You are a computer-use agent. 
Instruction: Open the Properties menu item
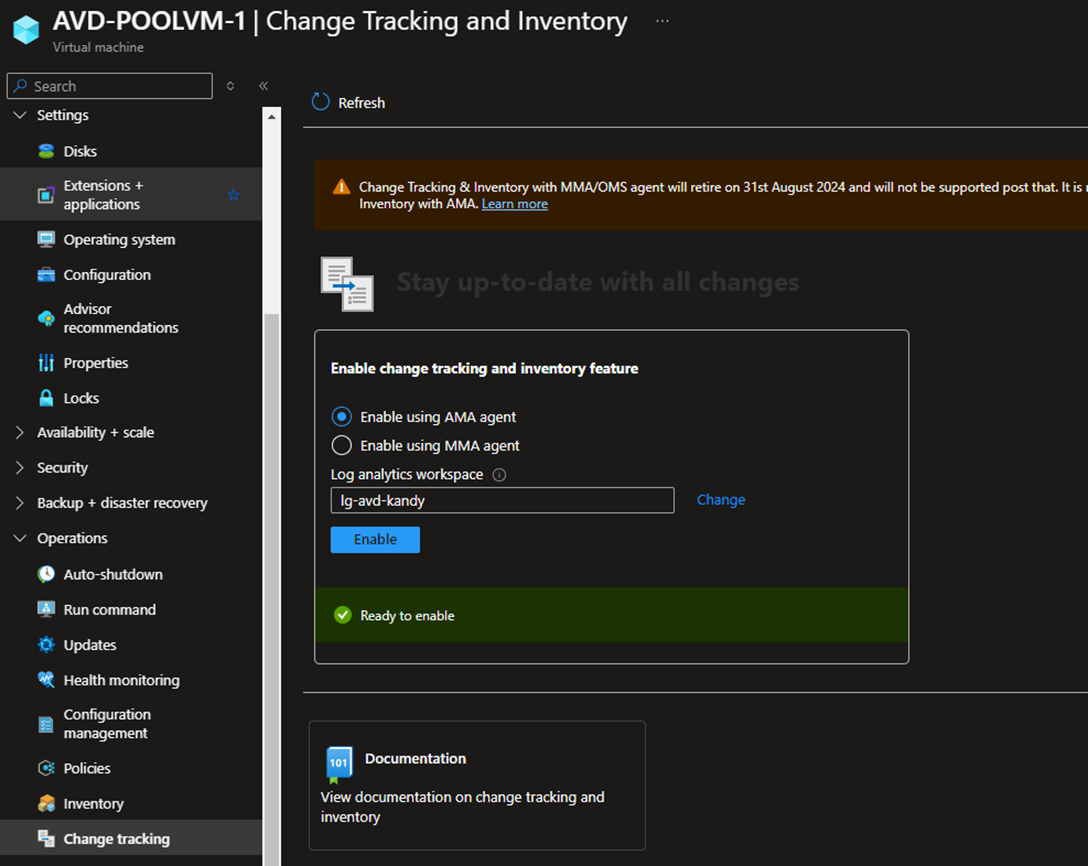(131, 363)
